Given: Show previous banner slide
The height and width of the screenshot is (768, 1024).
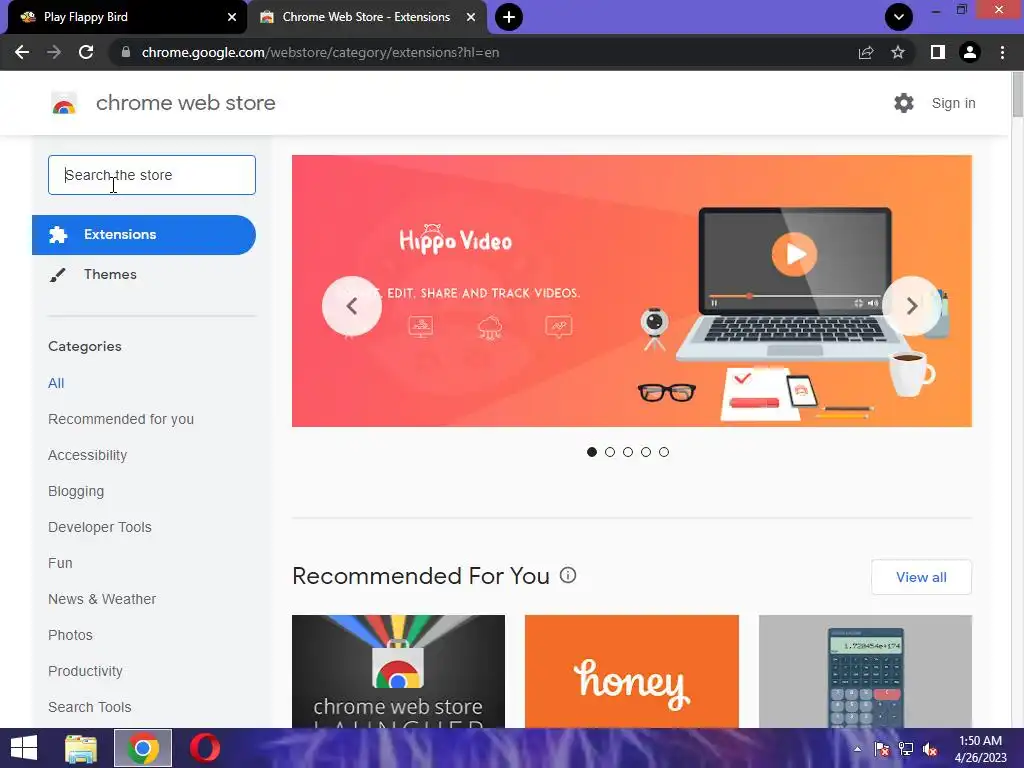Looking at the screenshot, I should coord(351,306).
